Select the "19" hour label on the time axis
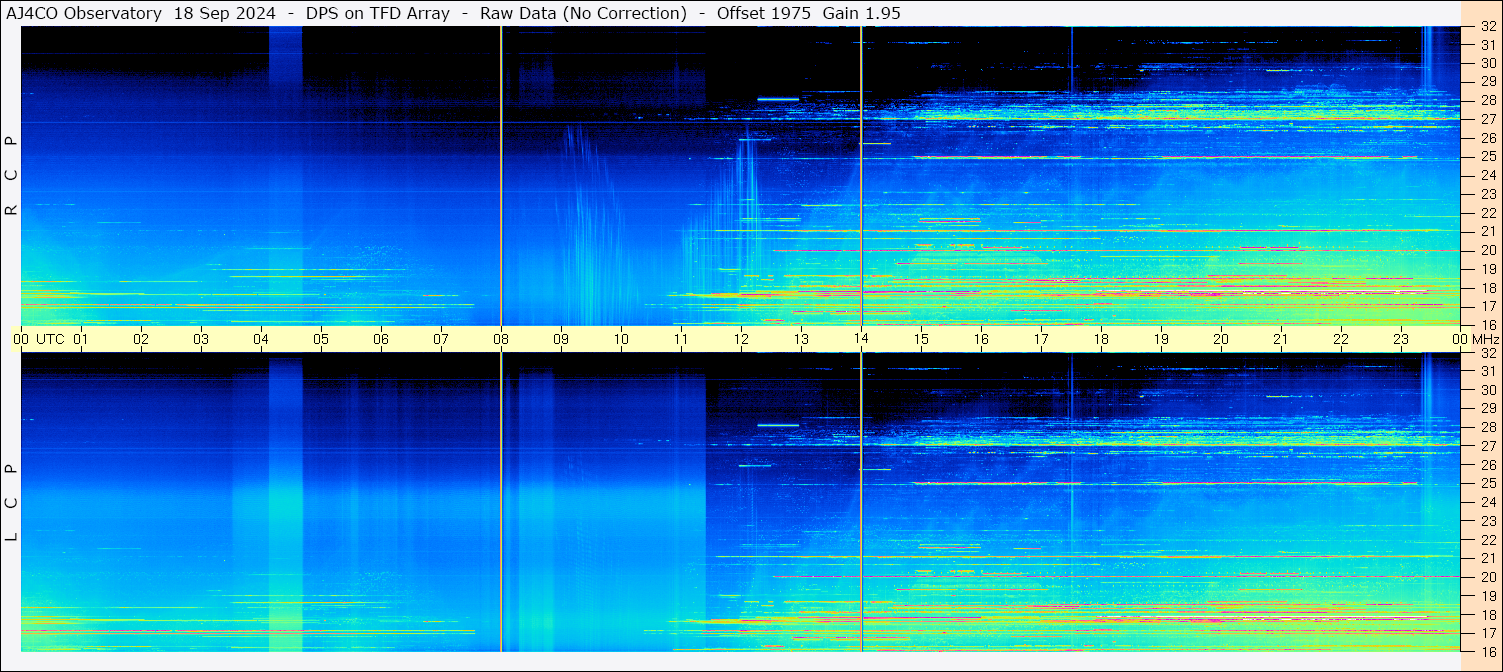1503x672 pixels. click(1161, 339)
